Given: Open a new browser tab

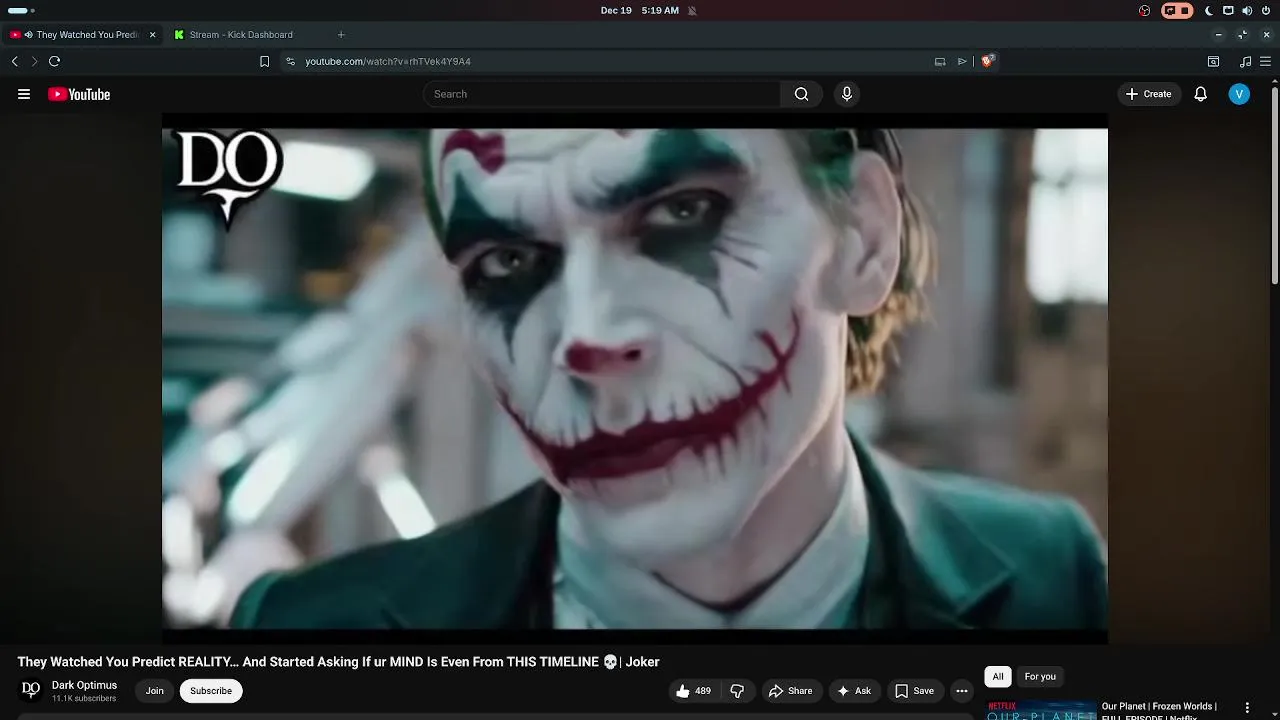Looking at the screenshot, I should (x=341, y=35).
